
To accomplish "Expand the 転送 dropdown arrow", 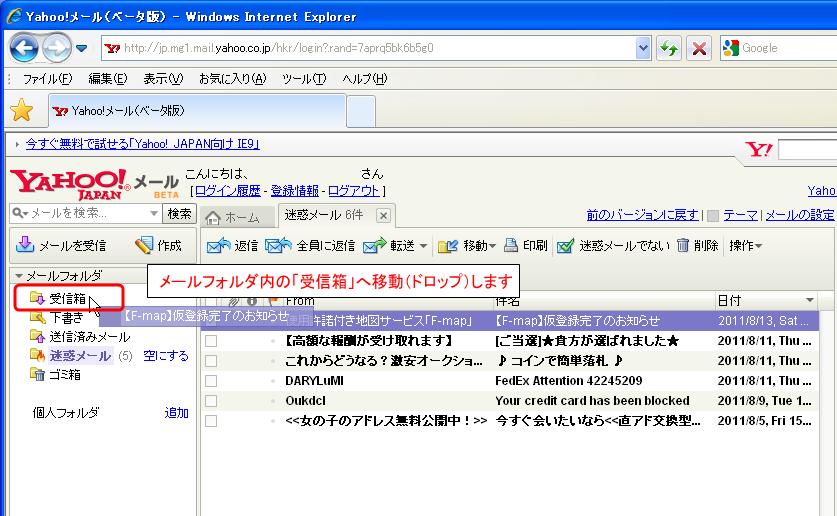I will click(x=423, y=246).
